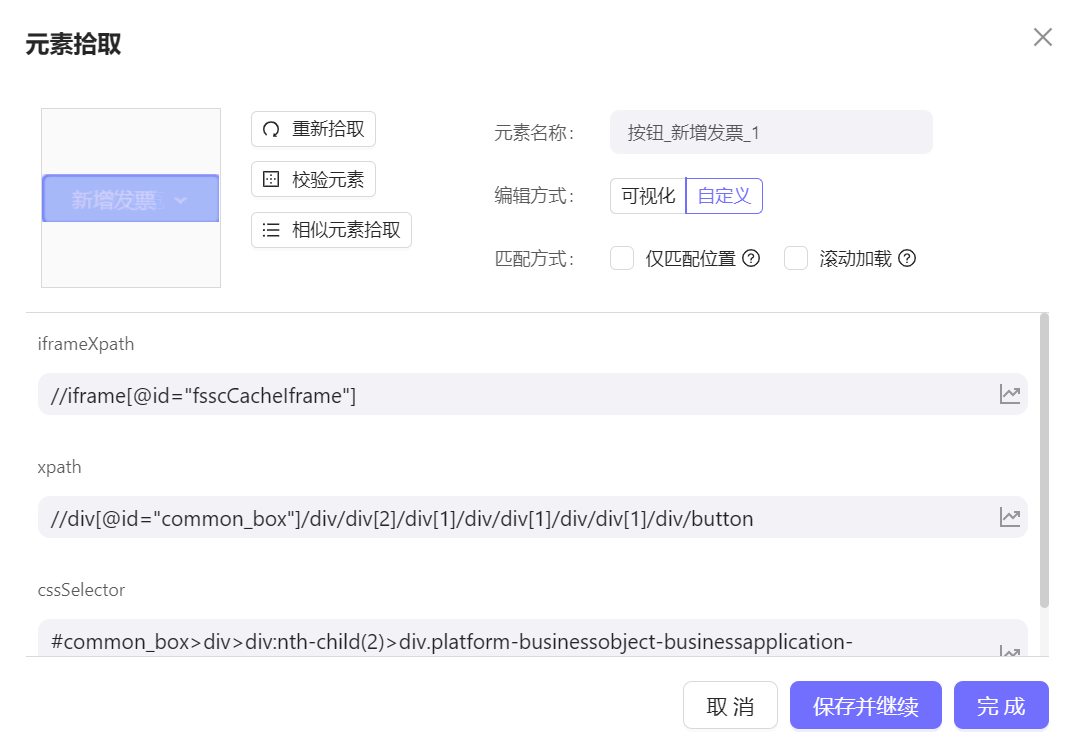
Task: Click help icon next to 滚动加载
Action: coord(907,259)
